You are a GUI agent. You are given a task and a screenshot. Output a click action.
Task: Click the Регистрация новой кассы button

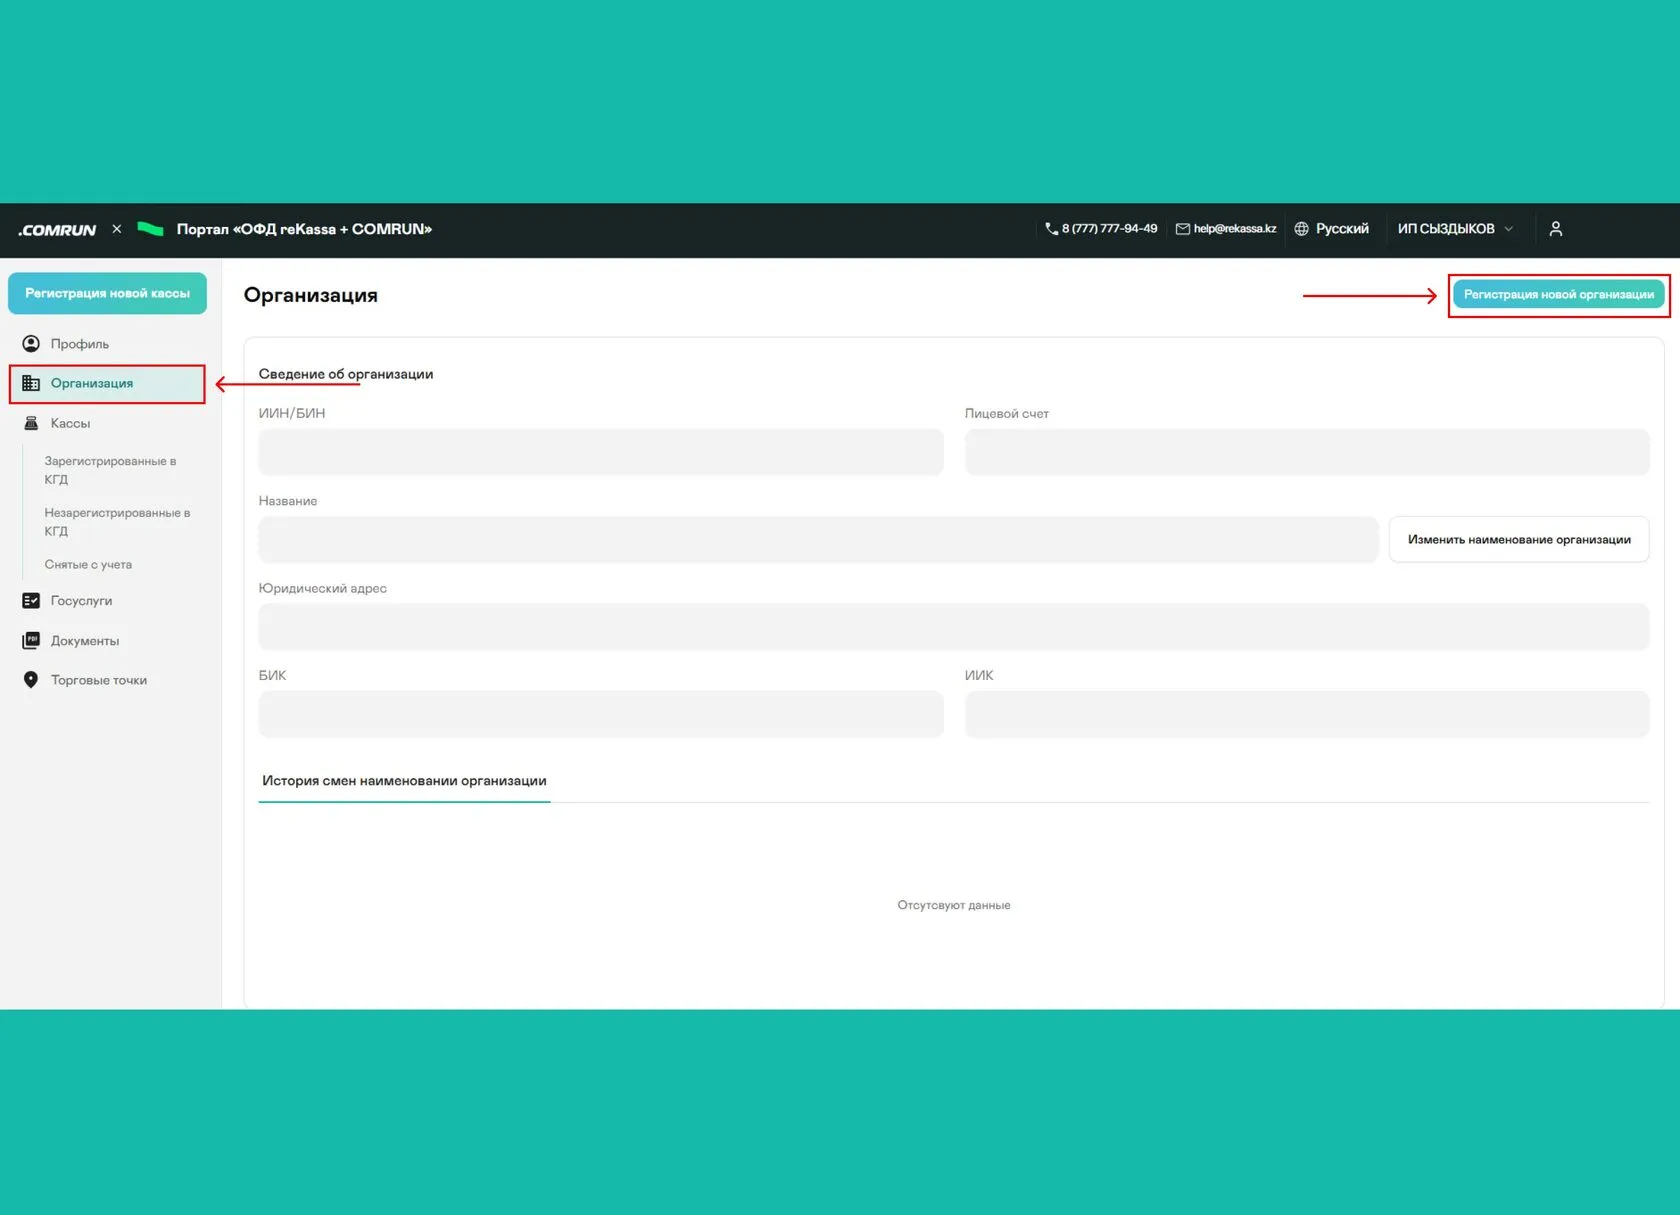pyautogui.click(x=108, y=293)
